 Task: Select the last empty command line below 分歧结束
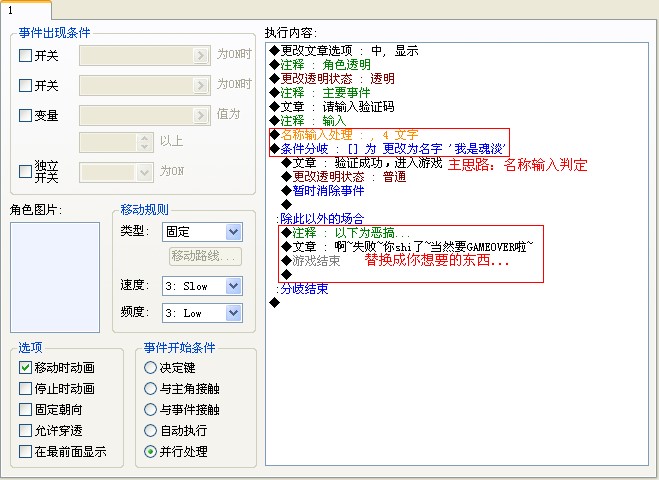pyautogui.click(x=274, y=302)
